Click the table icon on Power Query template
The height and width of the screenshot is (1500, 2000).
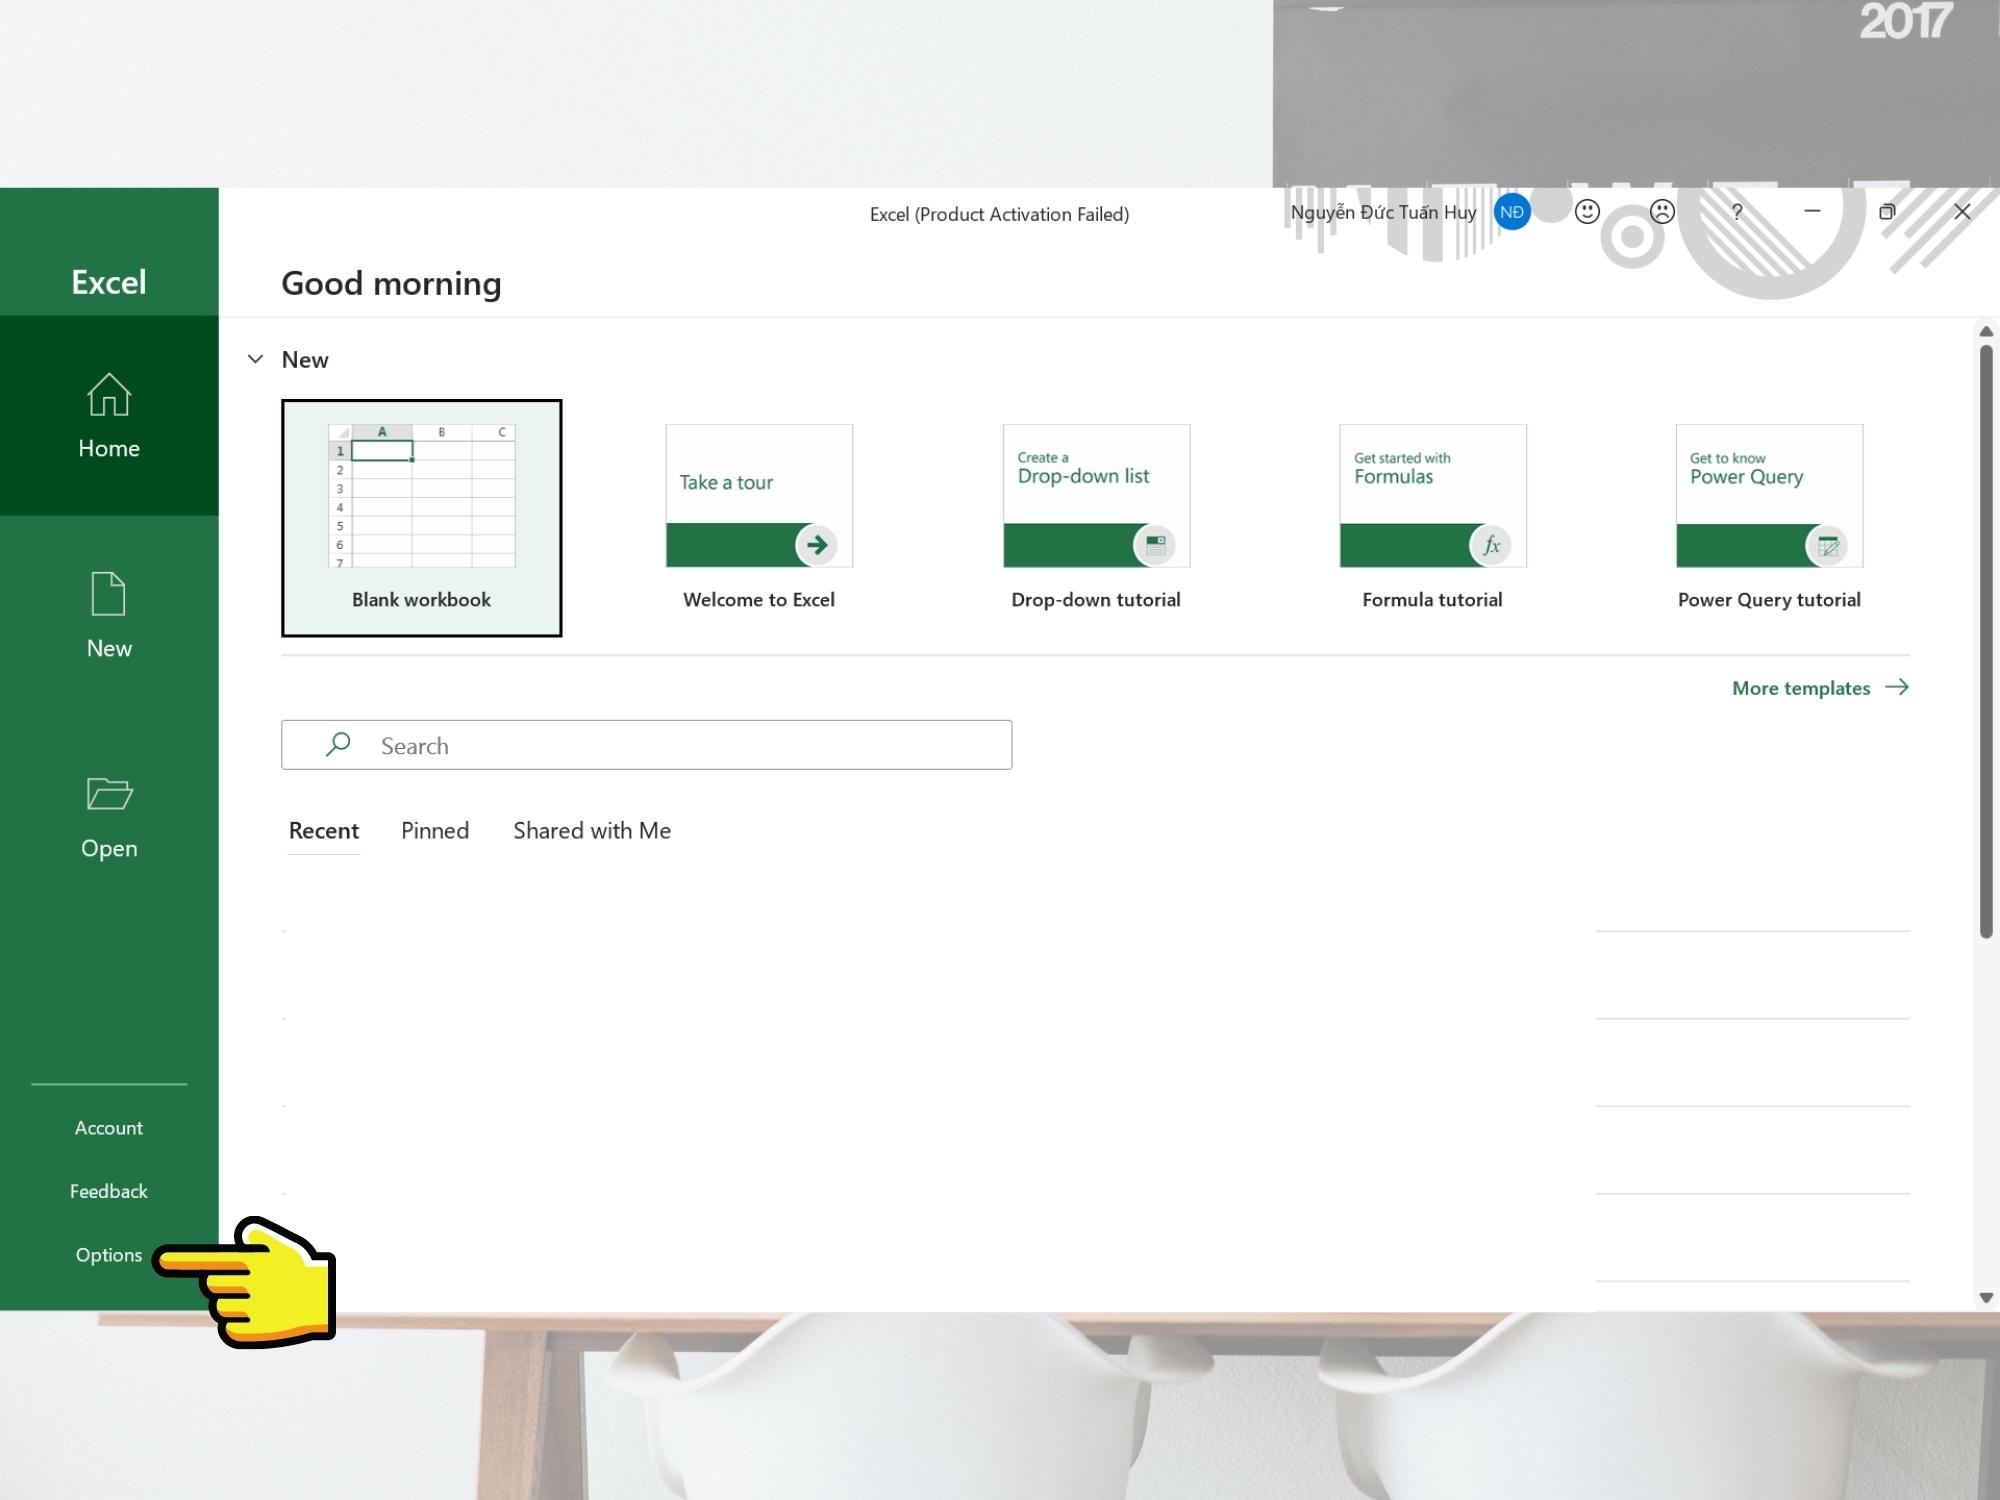(x=1828, y=546)
